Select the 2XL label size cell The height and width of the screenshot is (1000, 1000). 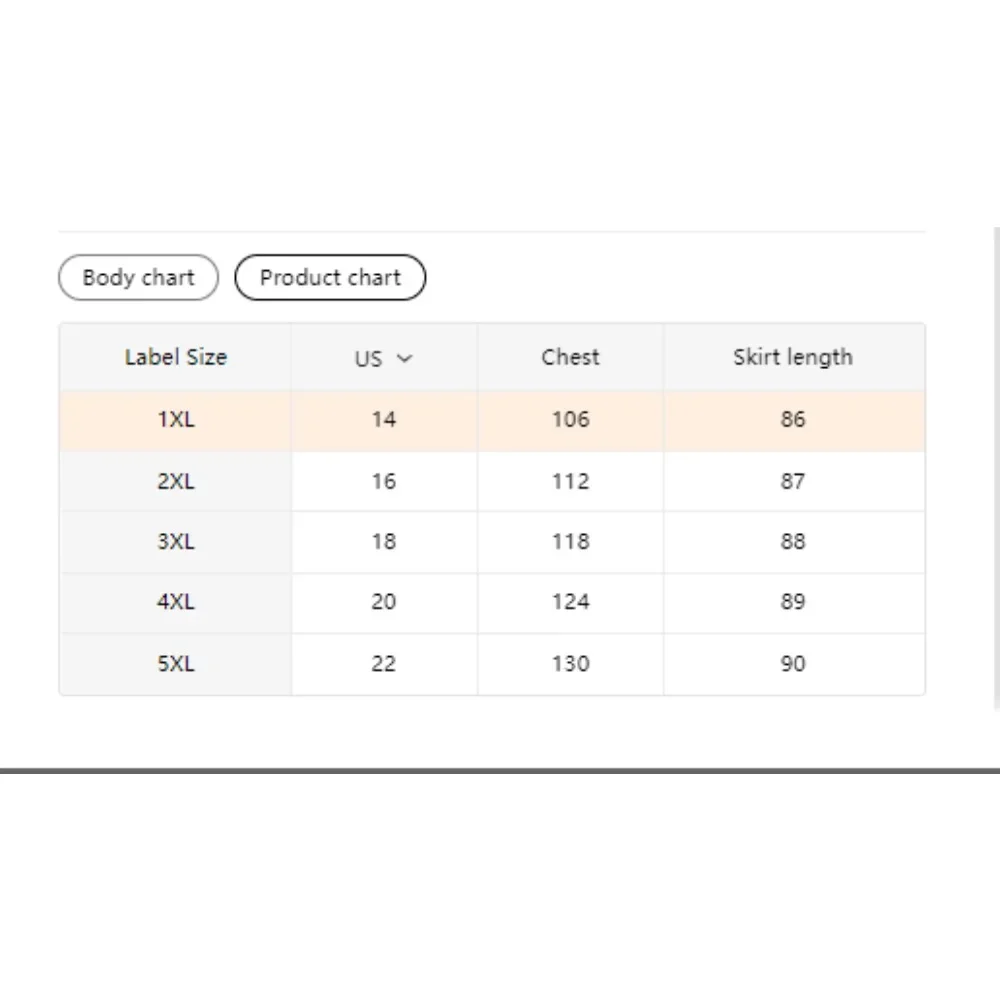tap(176, 481)
